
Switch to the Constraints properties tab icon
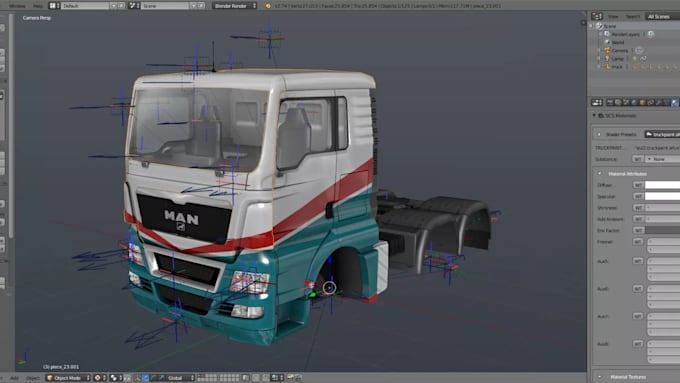pyautogui.click(x=651, y=102)
